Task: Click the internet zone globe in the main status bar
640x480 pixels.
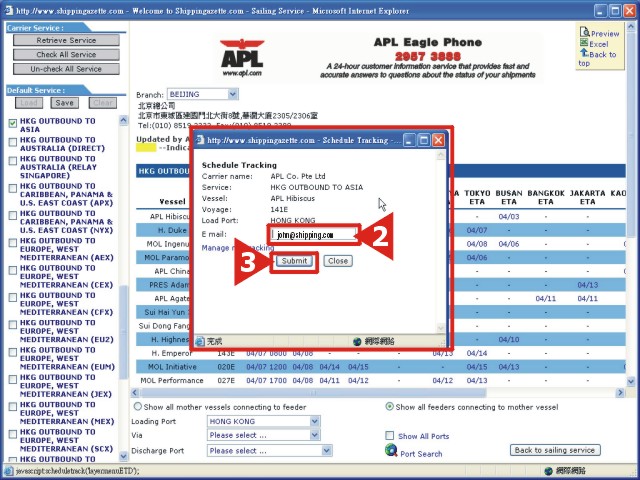Action: tap(549, 471)
